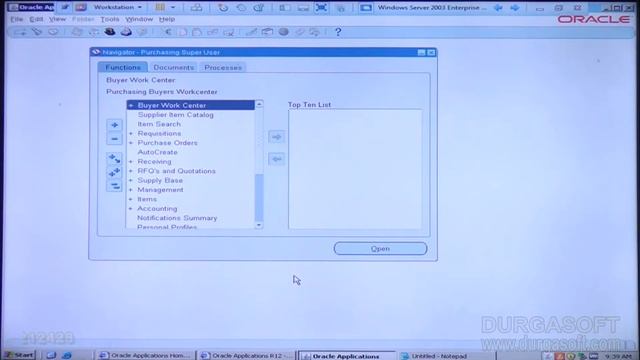640x360 pixels.
Task: Click the Windows Start button
Action: click(19, 355)
